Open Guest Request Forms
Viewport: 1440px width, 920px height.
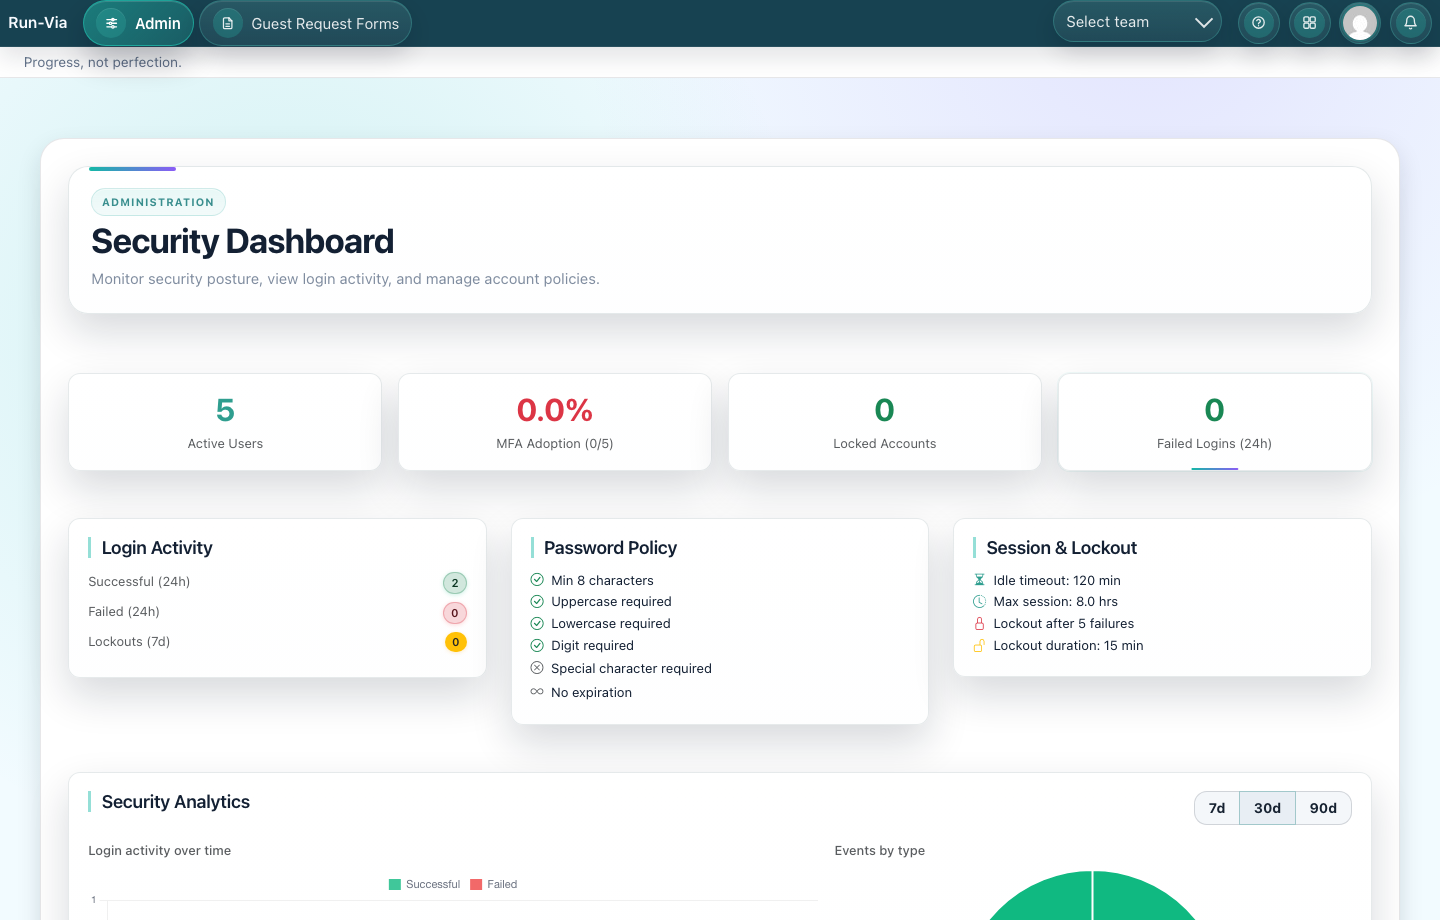coord(306,23)
